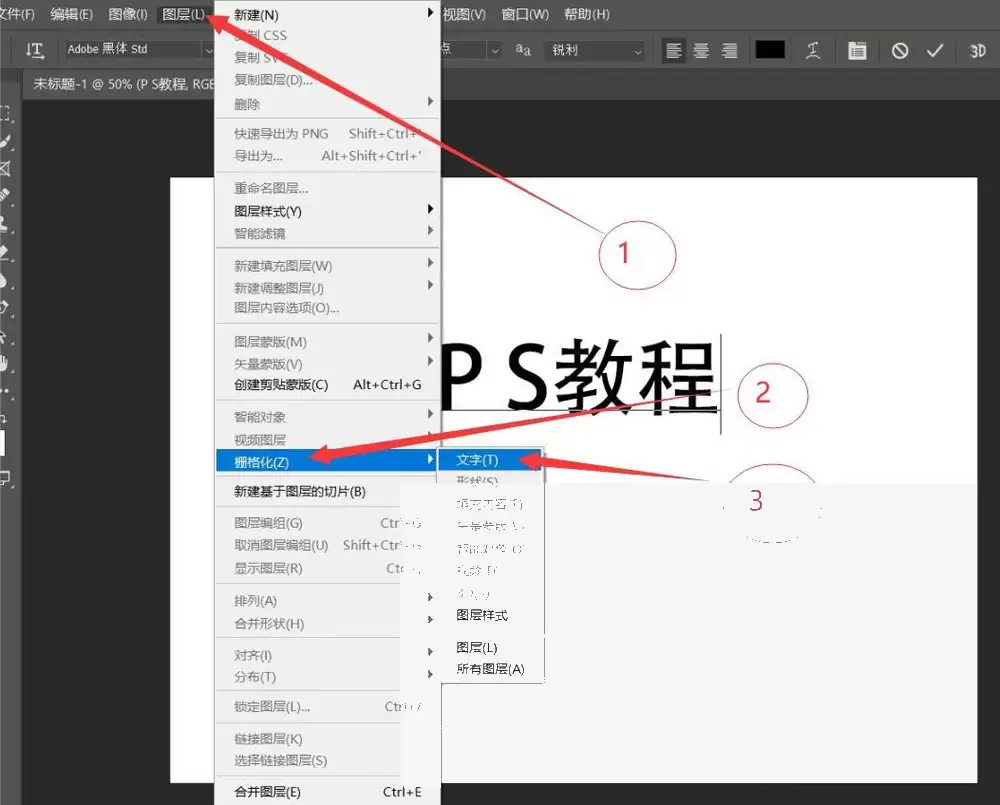1000x805 pixels.
Task: Choose 文字(T) in rasterize submenu
Action: (490, 460)
